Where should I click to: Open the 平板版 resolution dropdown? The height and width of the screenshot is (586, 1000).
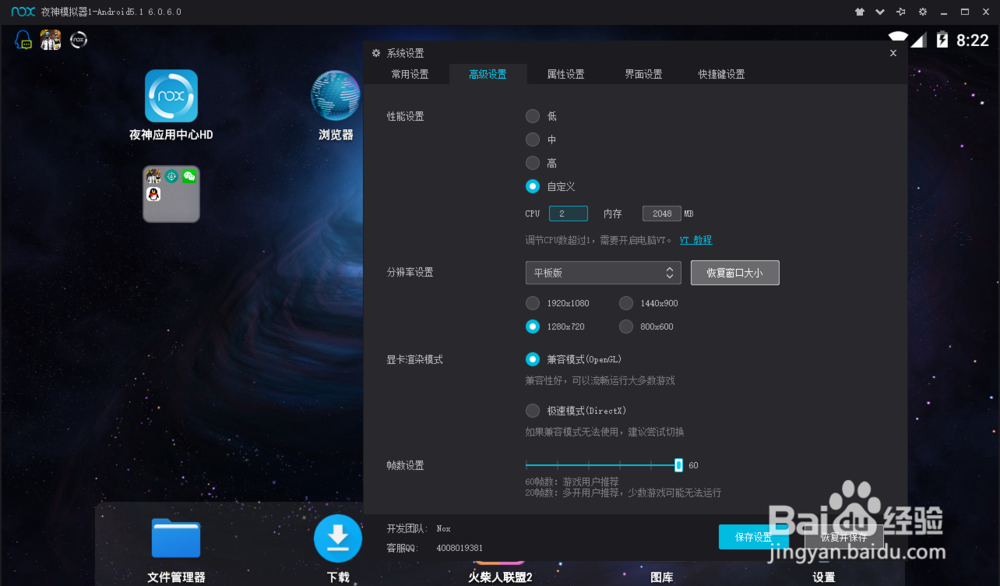(x=603, y=272)
